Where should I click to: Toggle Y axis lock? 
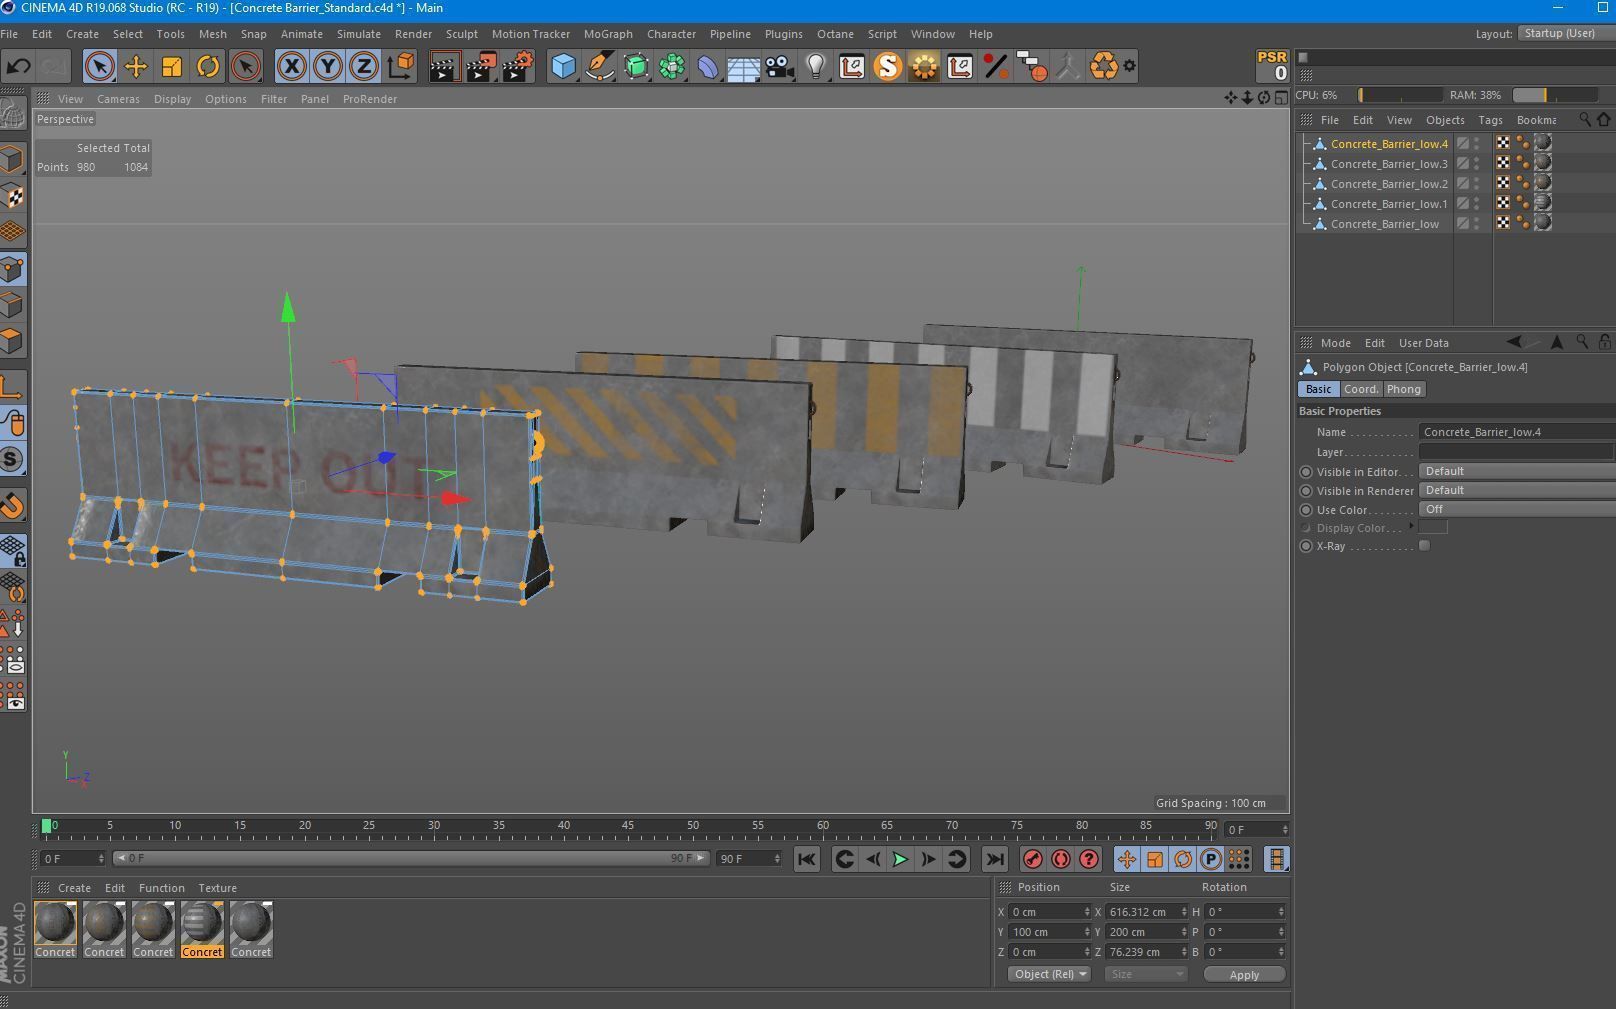point(328,67)
